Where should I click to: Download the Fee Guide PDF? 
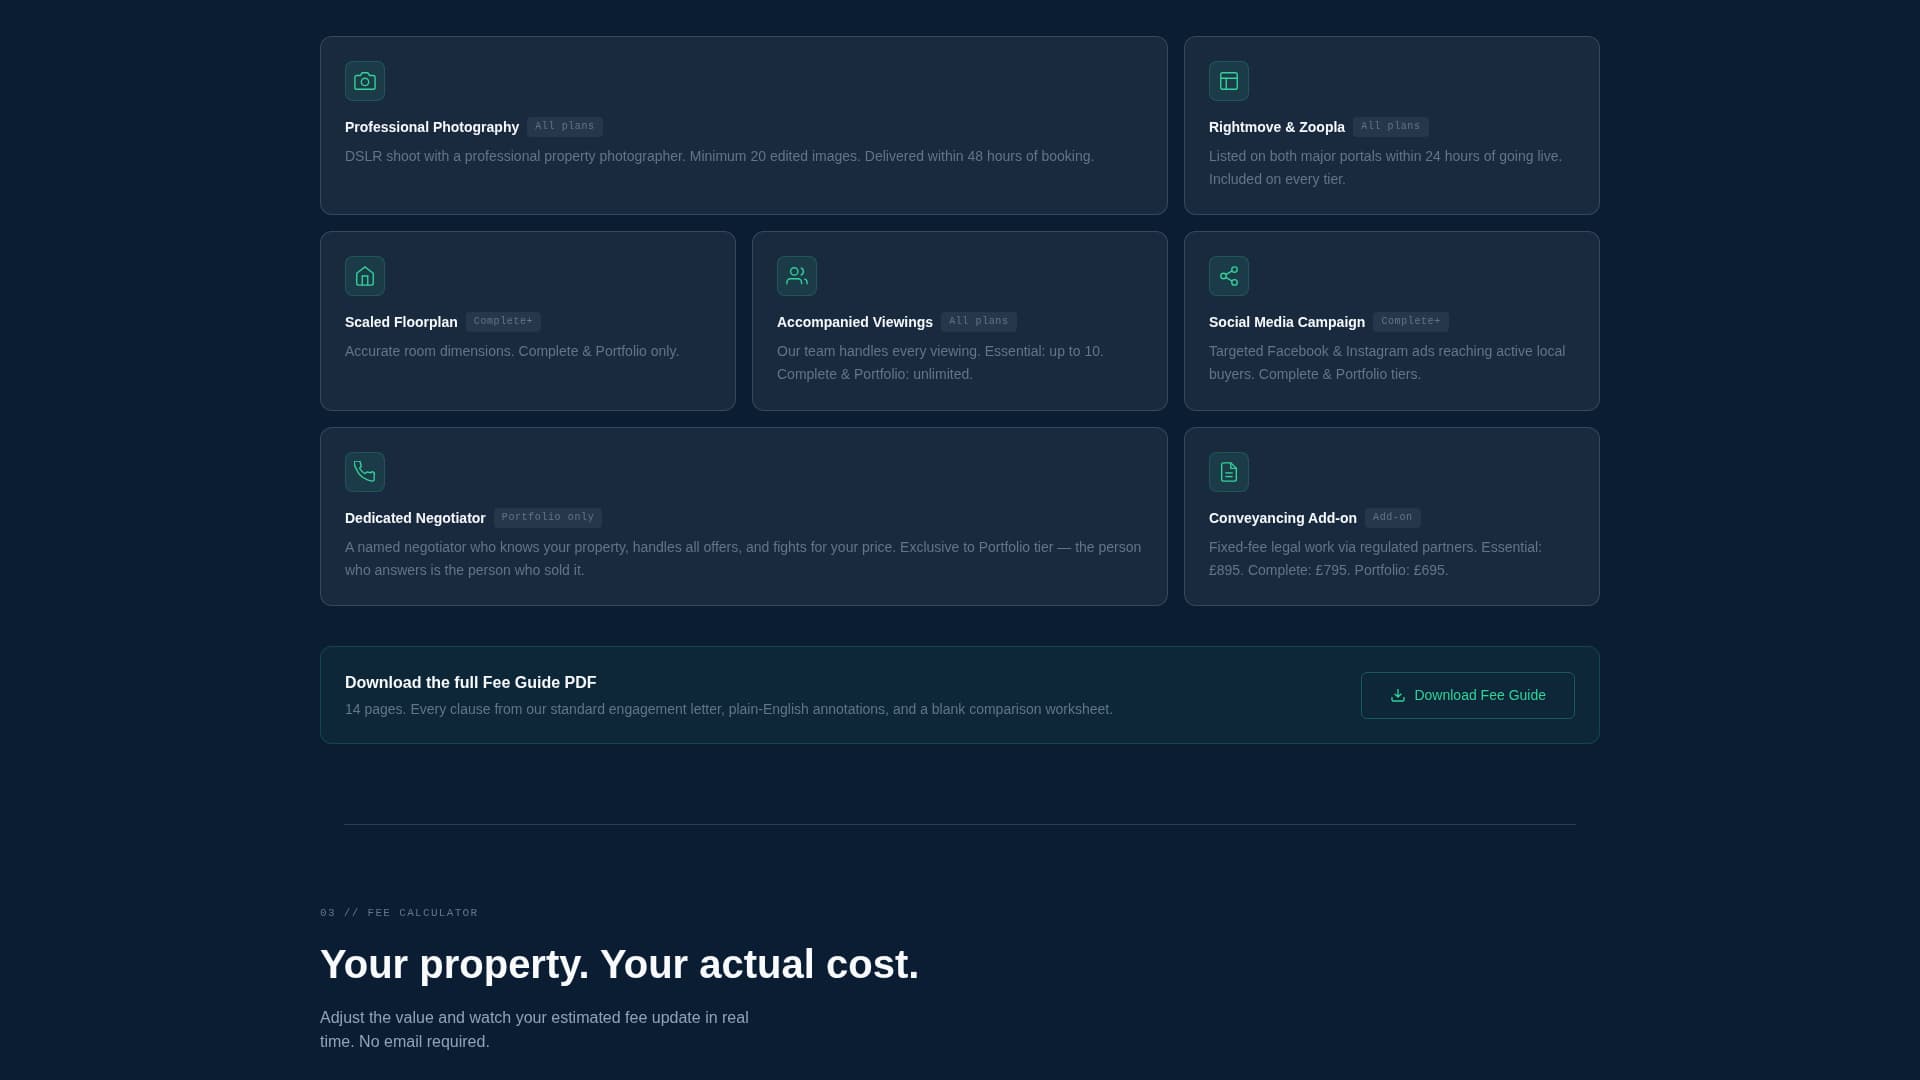[x=1468, y=695]
